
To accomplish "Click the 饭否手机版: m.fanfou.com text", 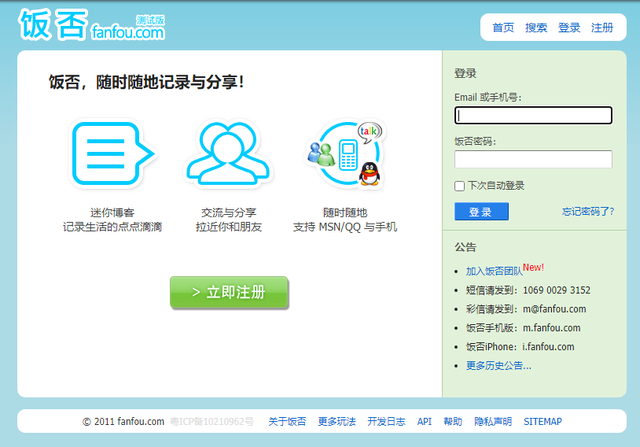I will (523, 328).
